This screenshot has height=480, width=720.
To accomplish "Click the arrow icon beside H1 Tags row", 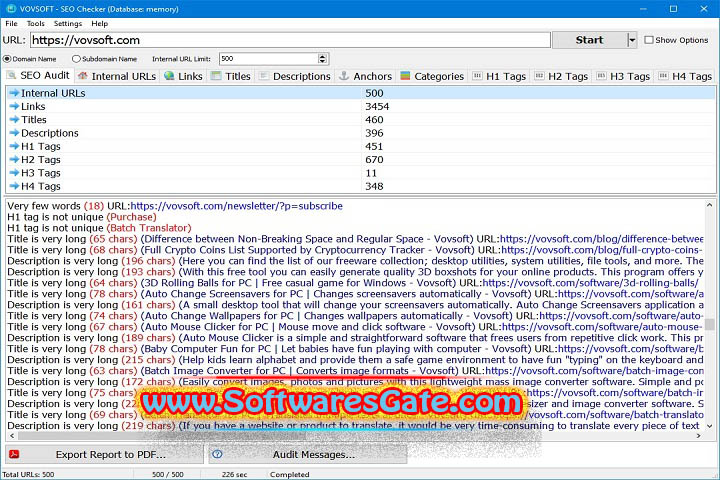I will click(x=14, y=146).
